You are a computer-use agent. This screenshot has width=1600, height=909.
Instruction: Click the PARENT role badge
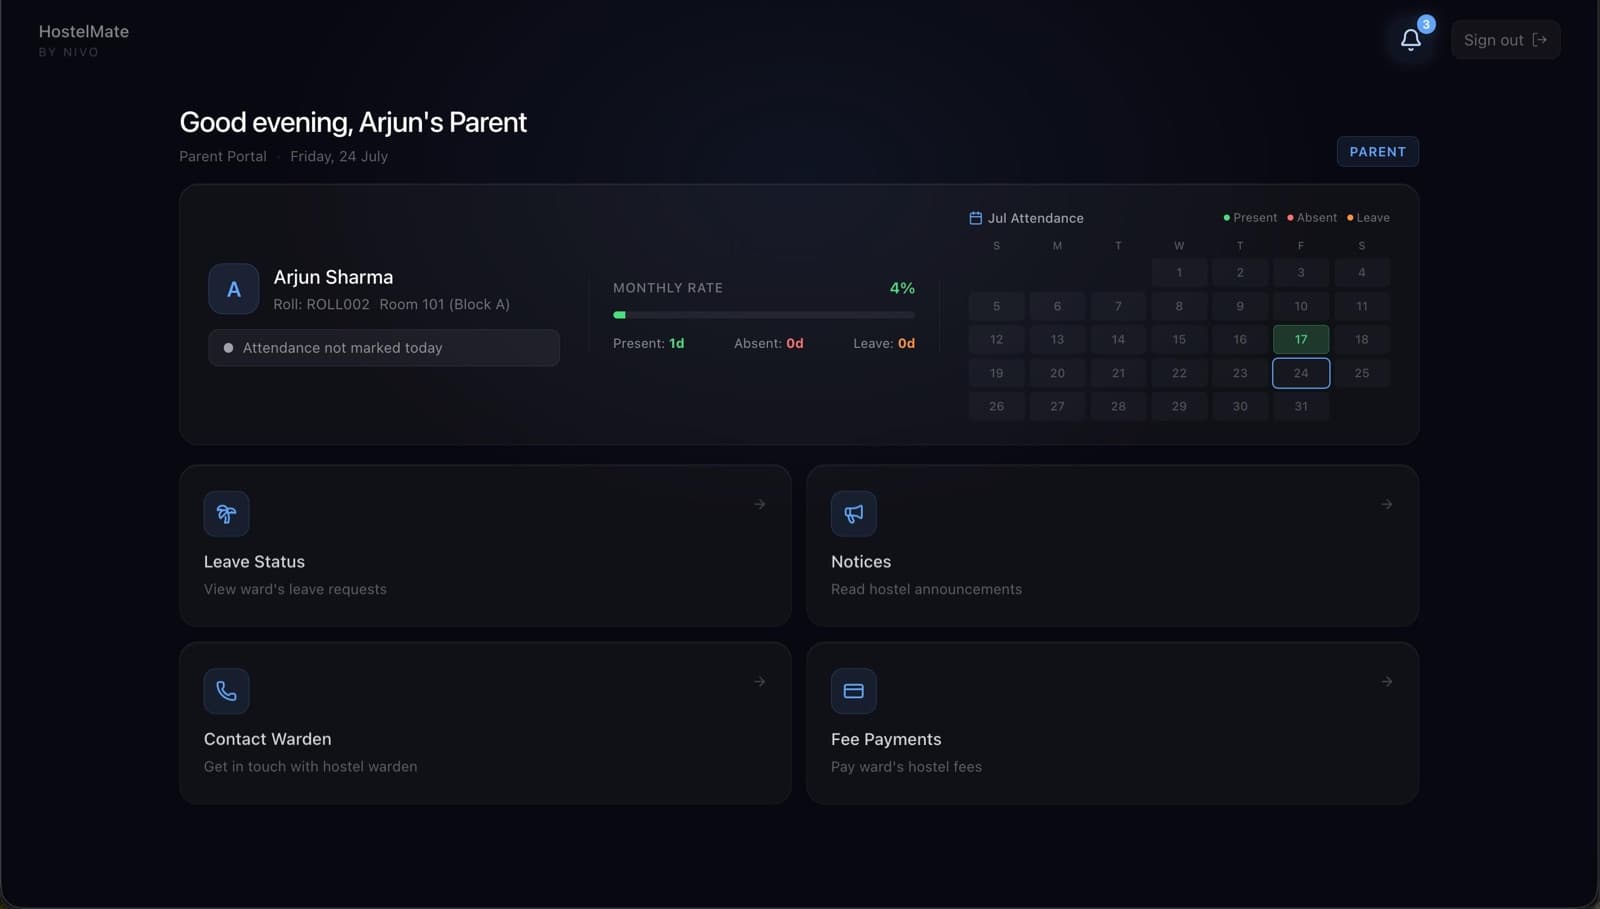tap(1377, 152)
